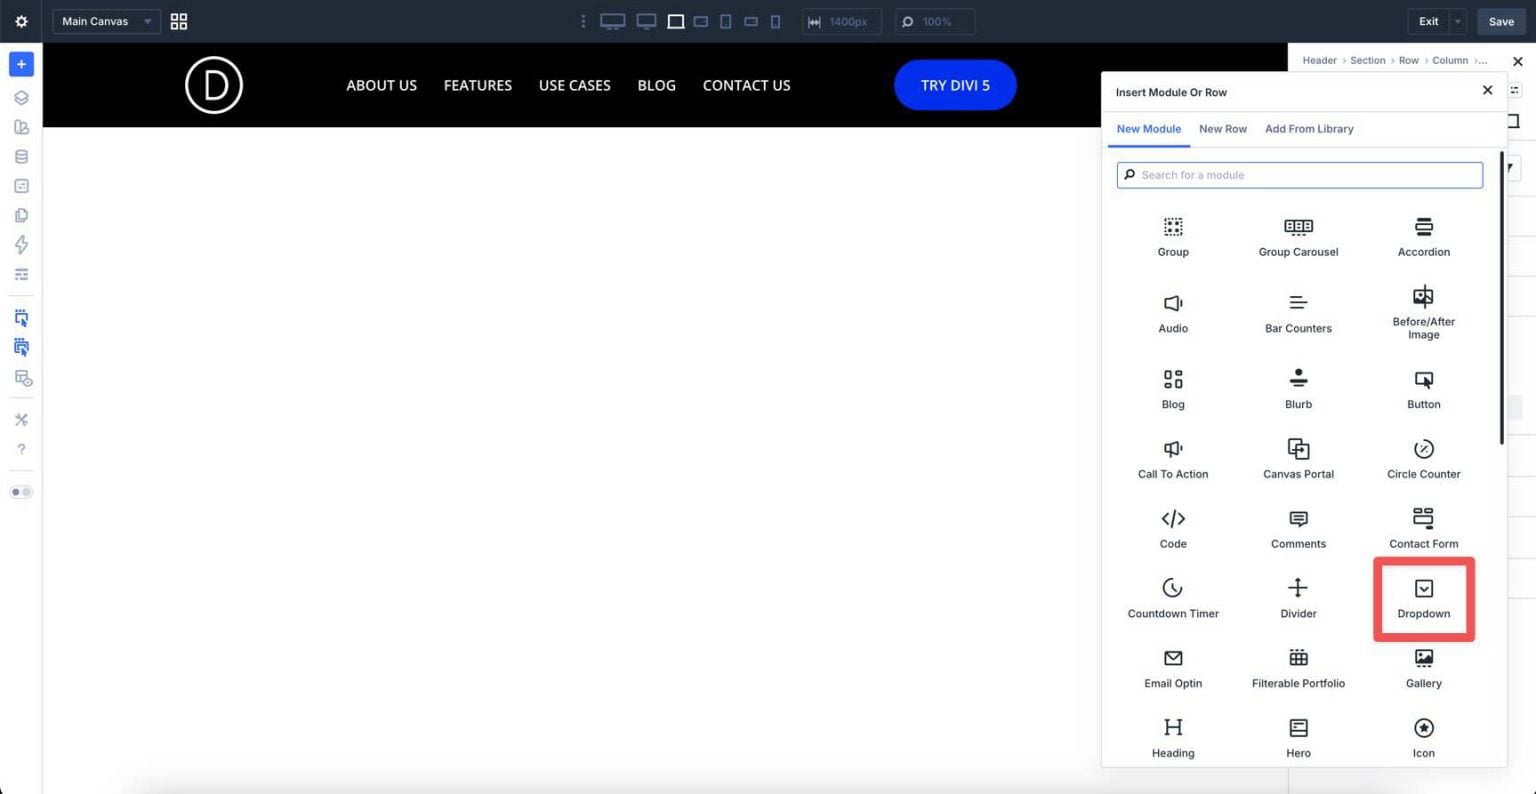This screenshot has height=794, width=1536.
Task: Switch to the widest desktop monitor view
Action: (612, 21)
